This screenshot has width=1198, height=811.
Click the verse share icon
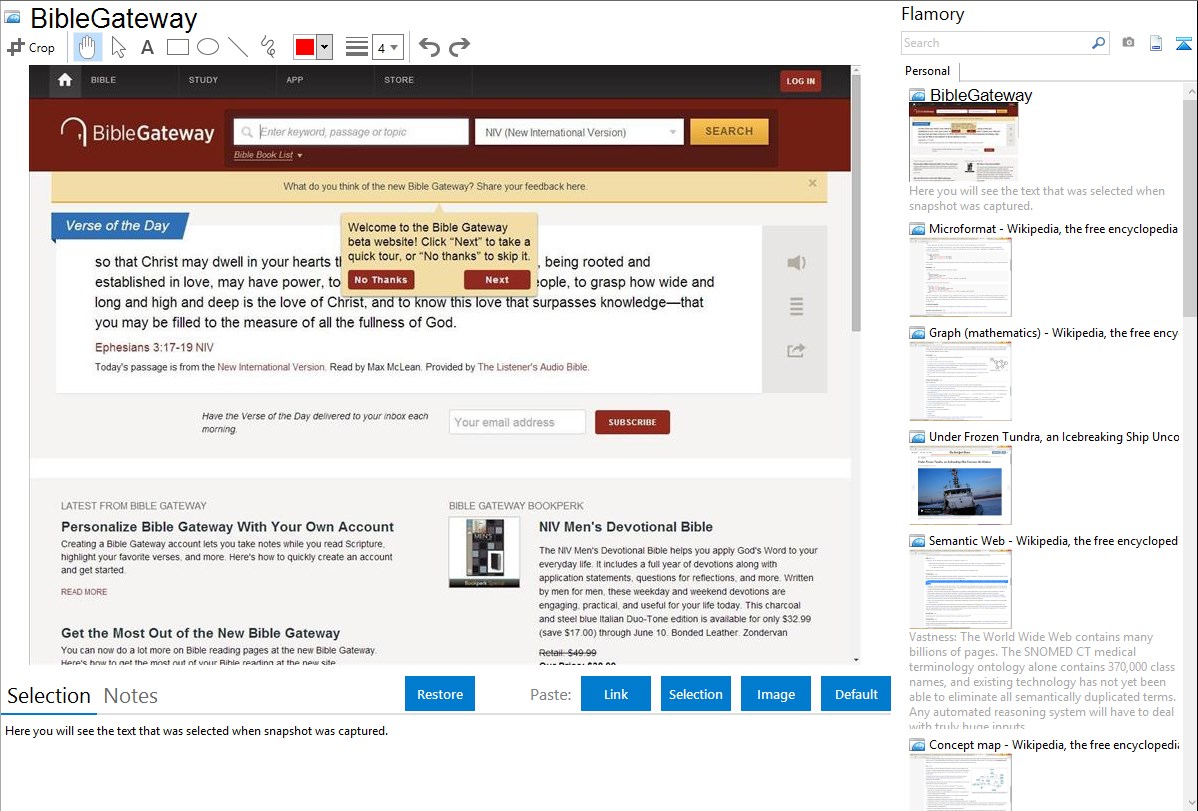pos(796,350)
